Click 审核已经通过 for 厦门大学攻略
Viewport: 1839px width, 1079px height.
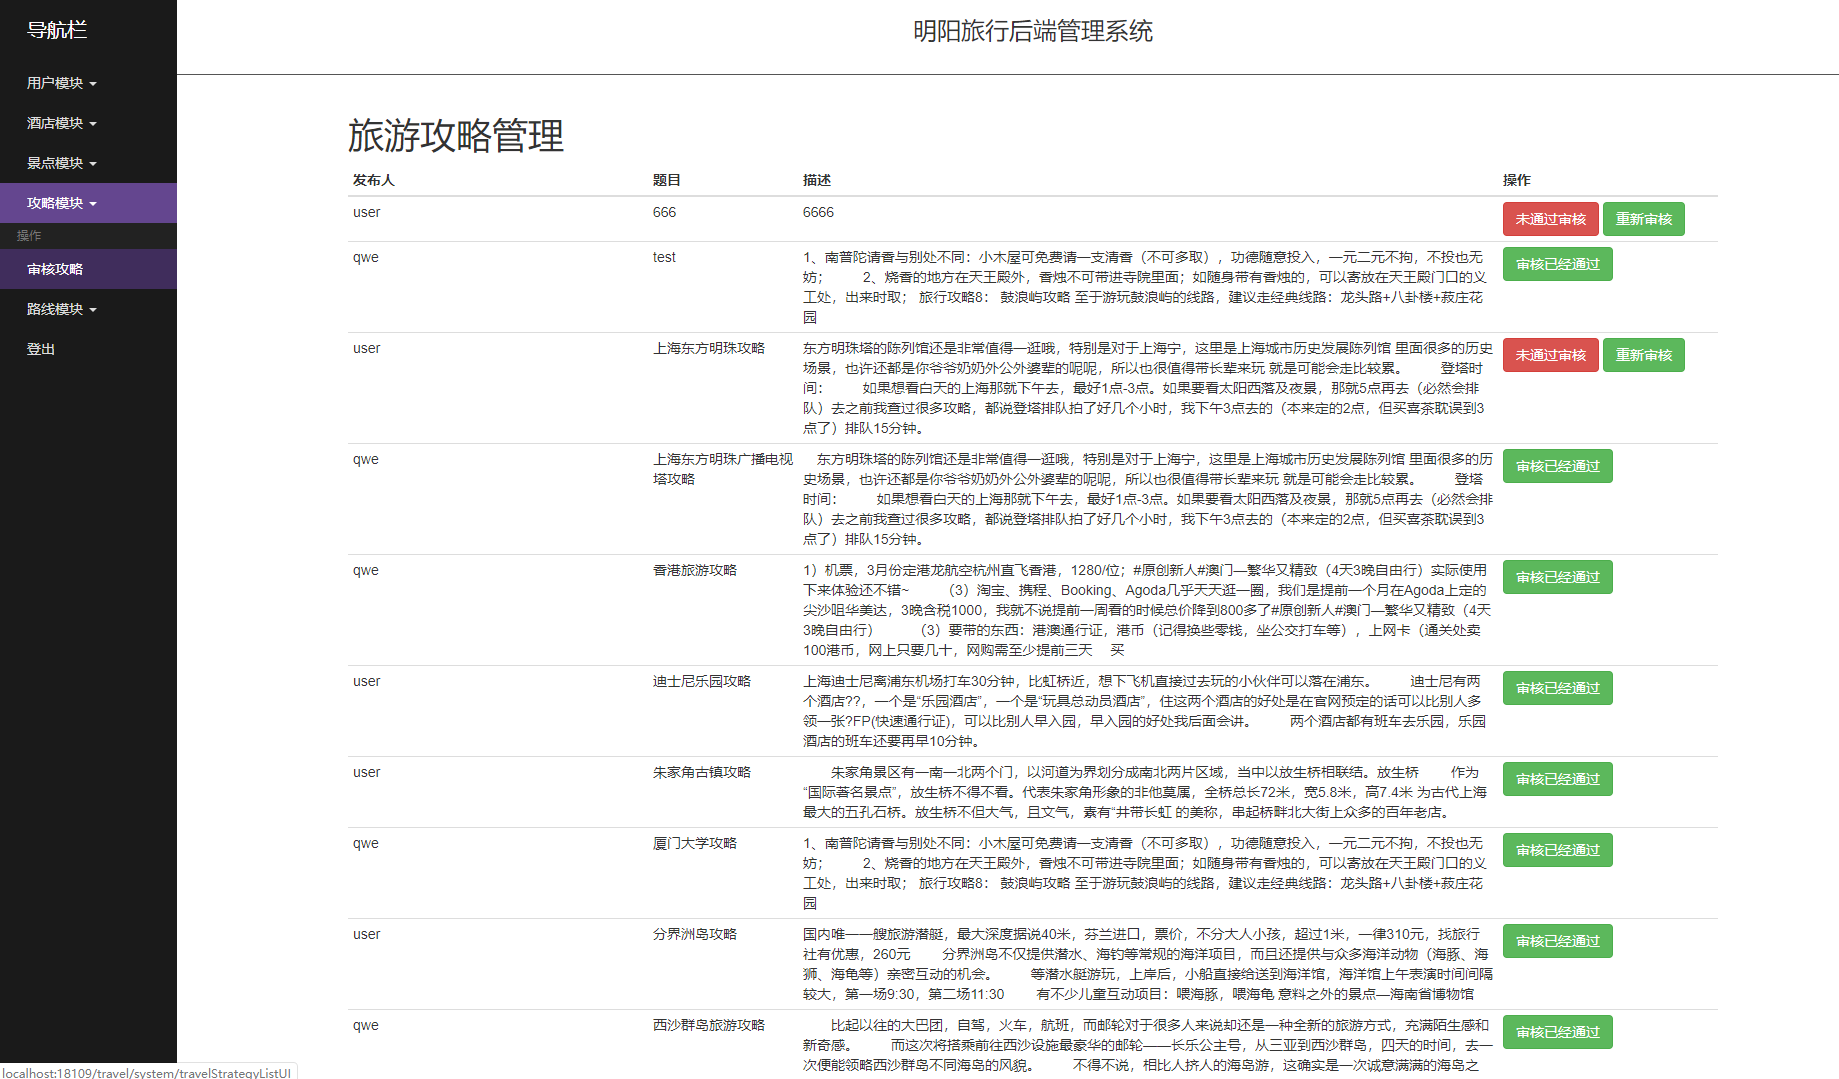point(1556,849)
